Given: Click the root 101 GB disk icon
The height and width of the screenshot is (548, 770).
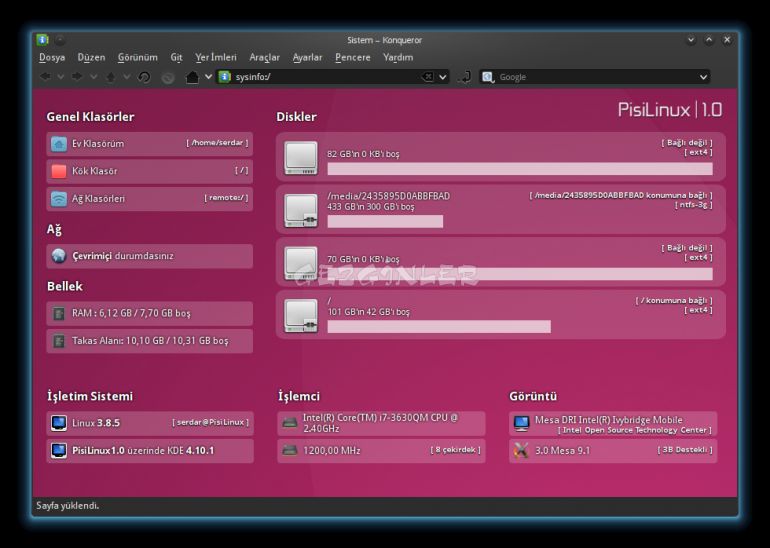Looking at the screenshot, I should [301, 316].
